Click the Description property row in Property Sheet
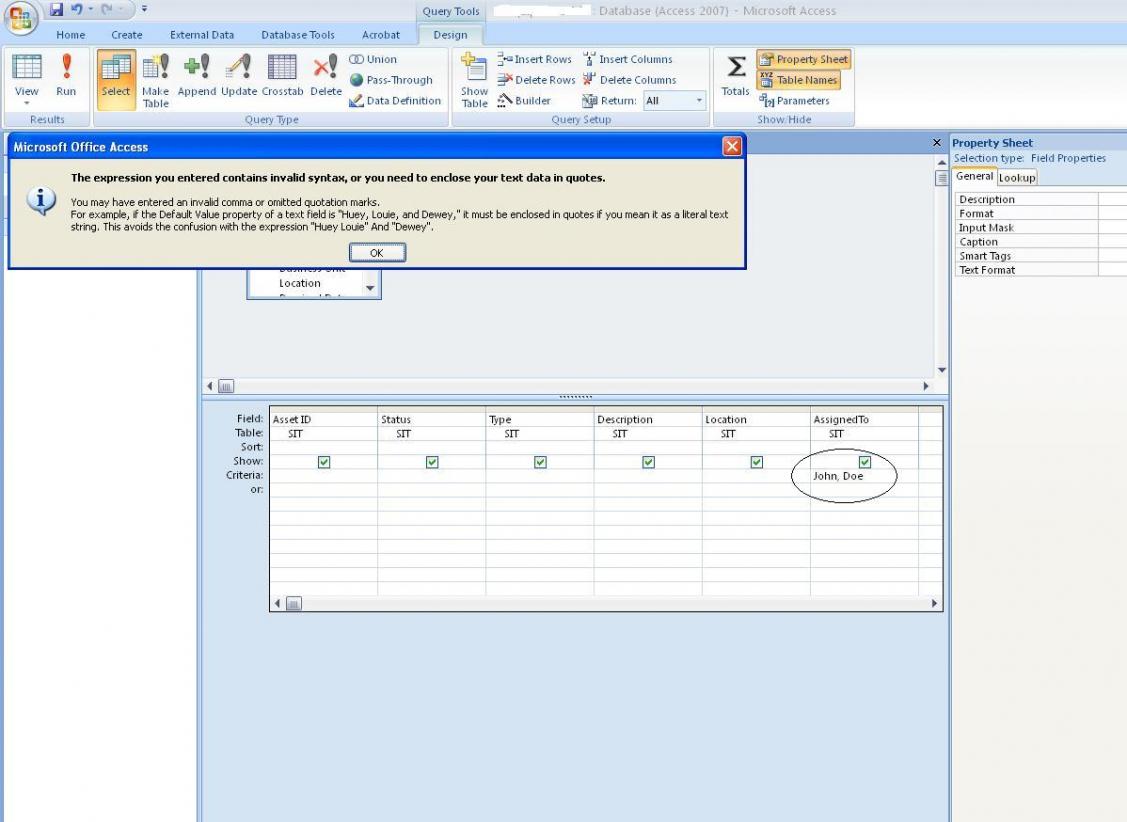 click(x=1040, y=199)
